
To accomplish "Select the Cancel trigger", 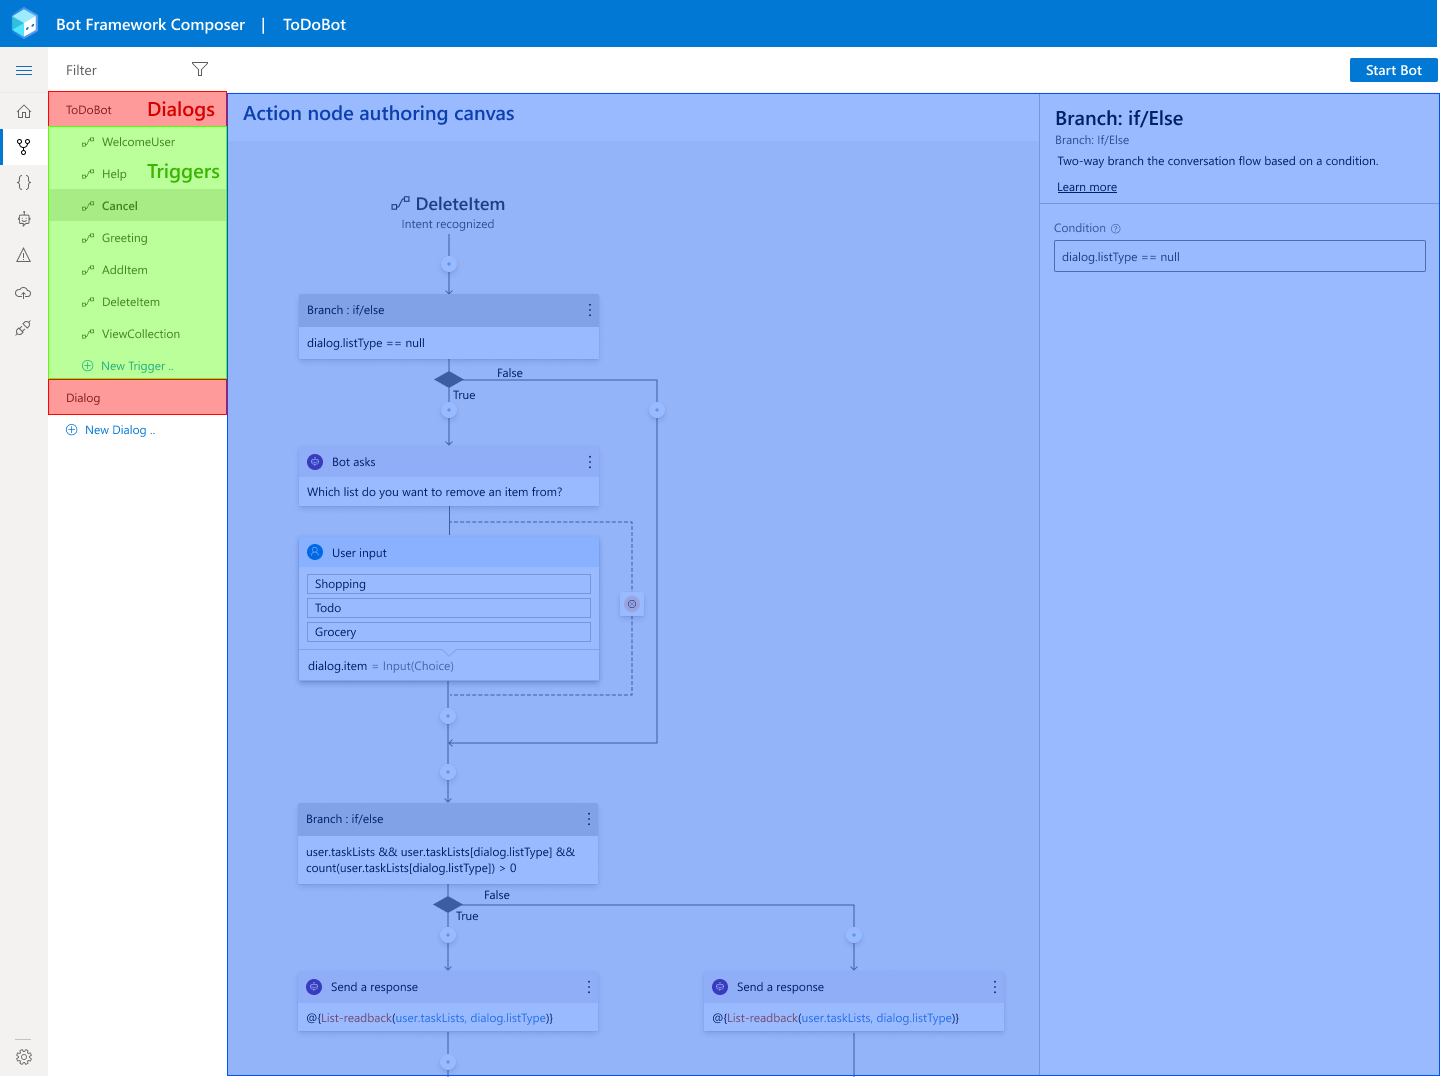I will click(x=138, y=206).
